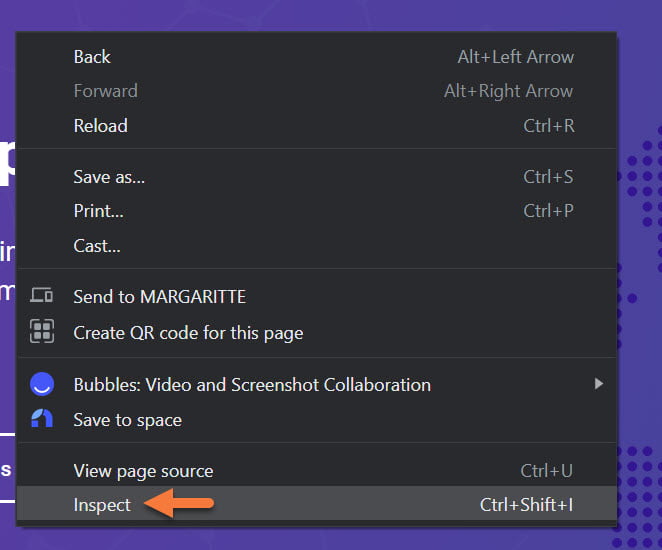This screenshot has width=662, height=550.
Task: Open Bubbles: Video and Screenshot Collaboration
Action: point(252,384)
